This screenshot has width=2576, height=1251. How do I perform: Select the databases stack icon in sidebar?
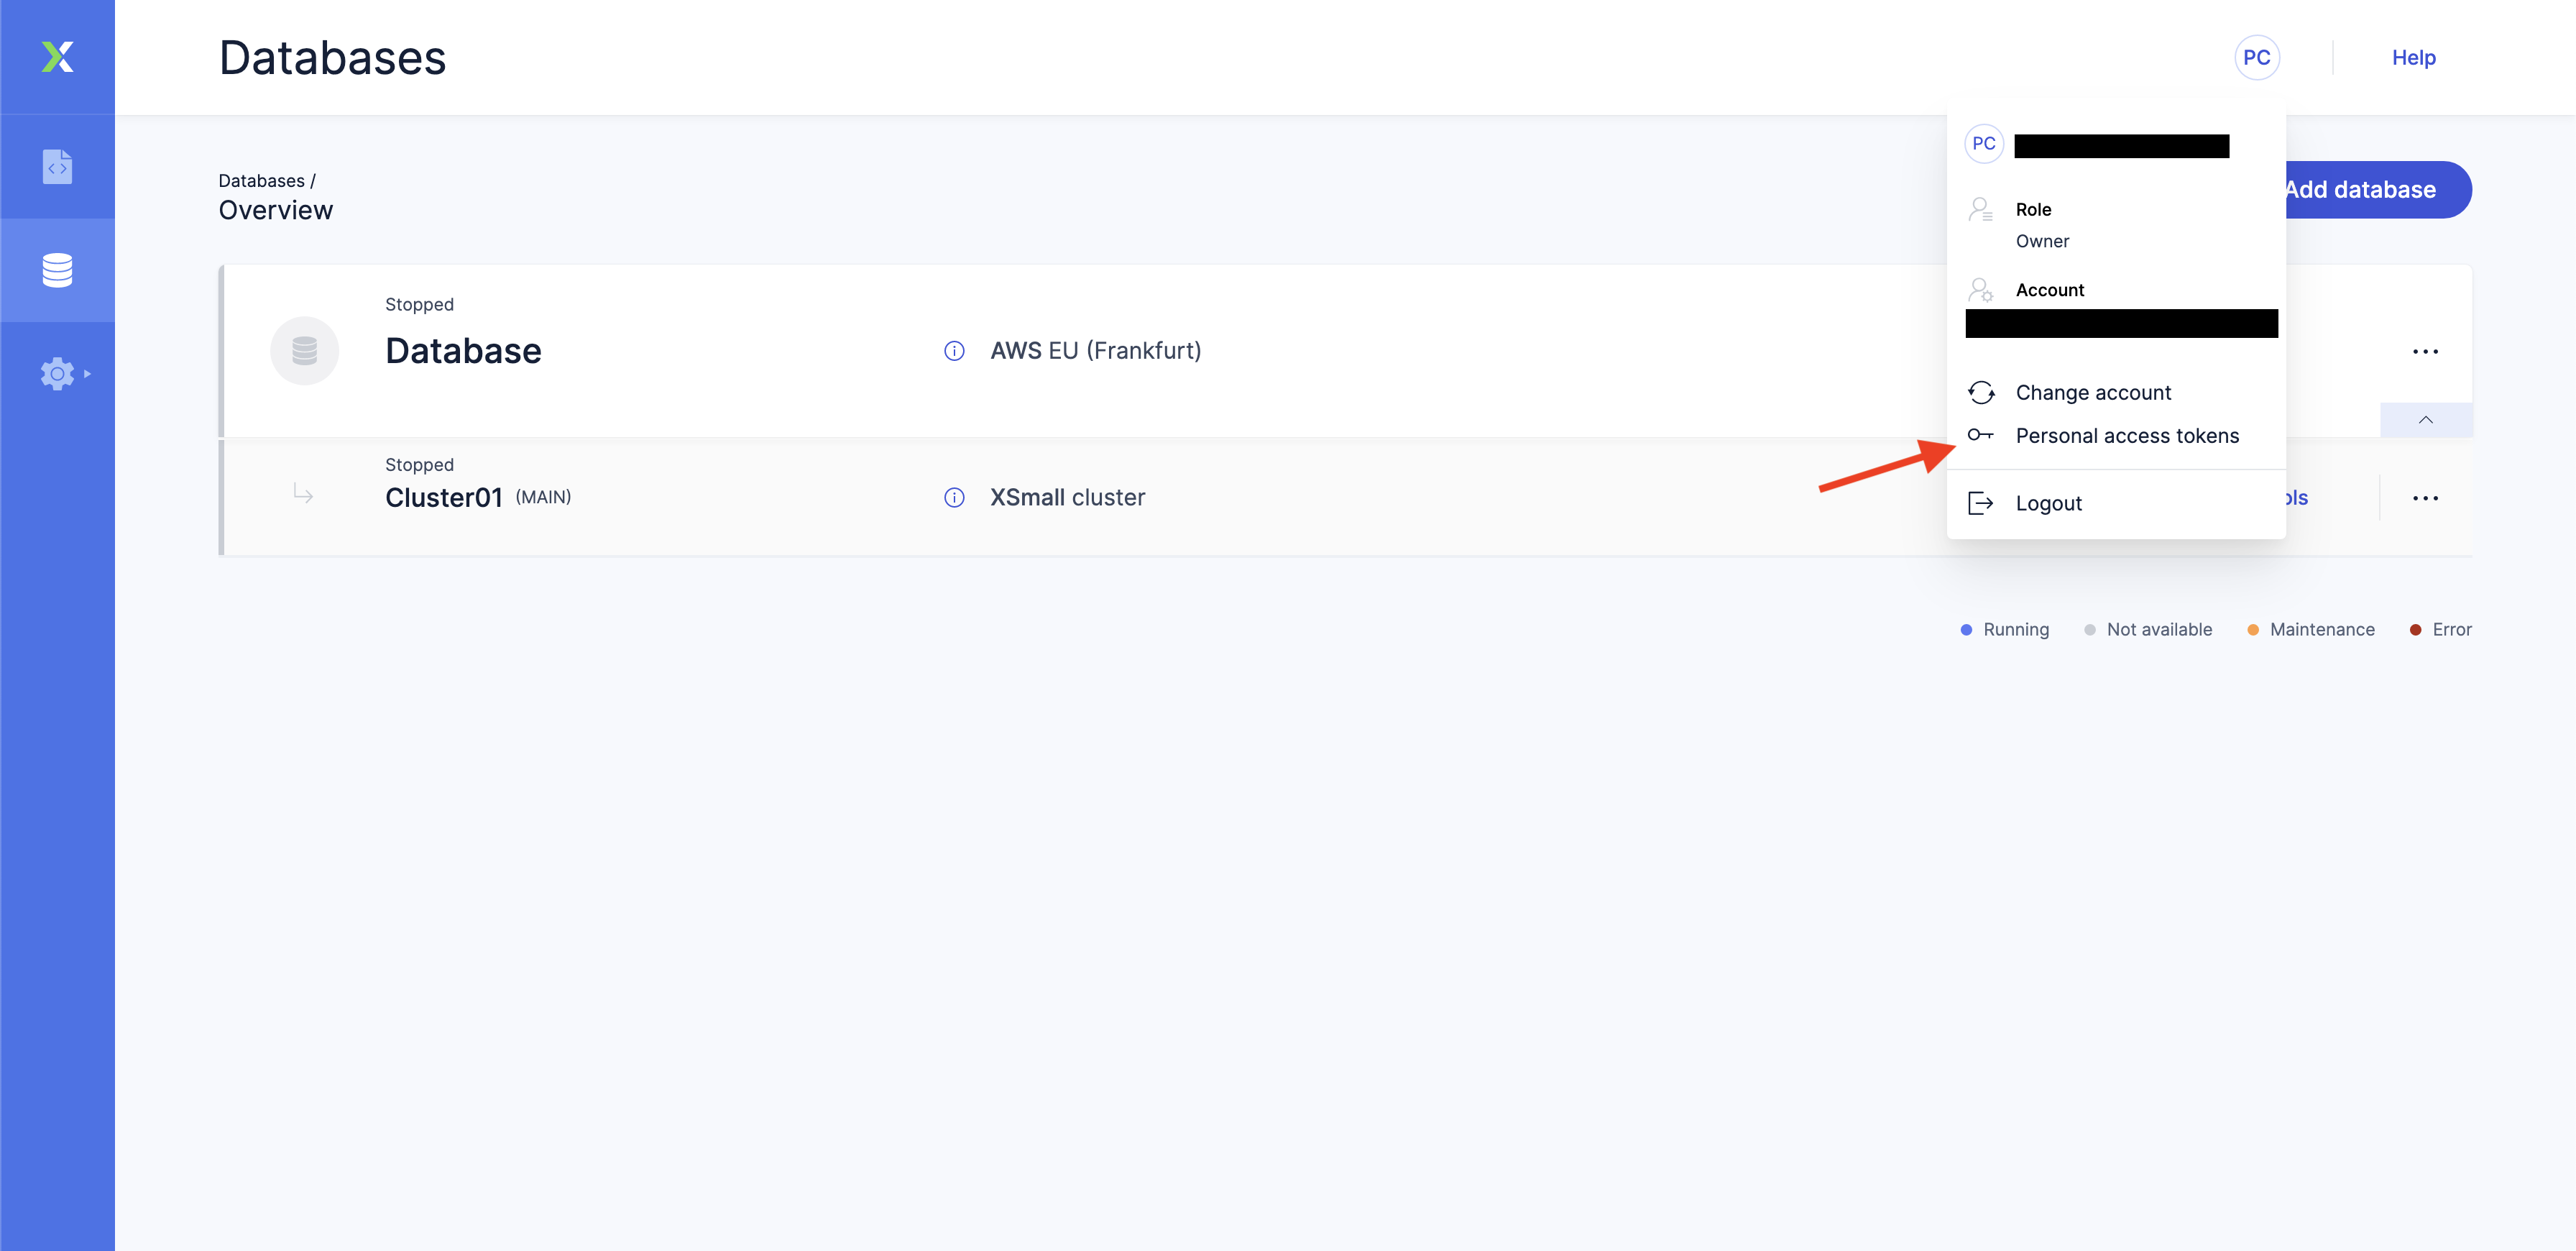57,270
